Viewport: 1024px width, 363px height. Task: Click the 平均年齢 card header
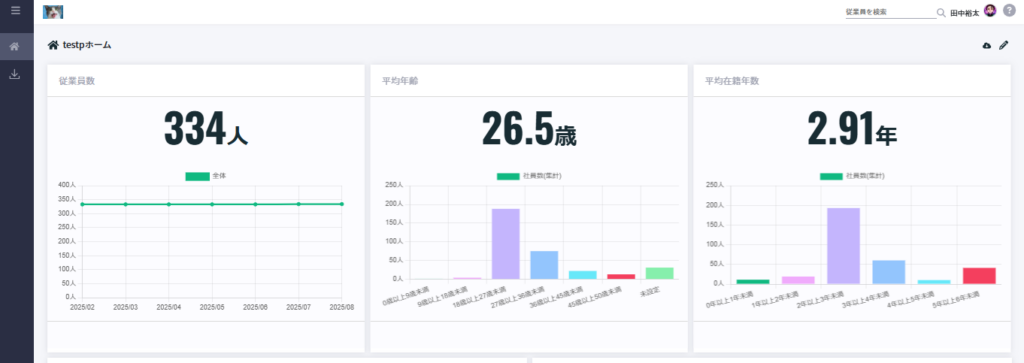pos(529,81)
